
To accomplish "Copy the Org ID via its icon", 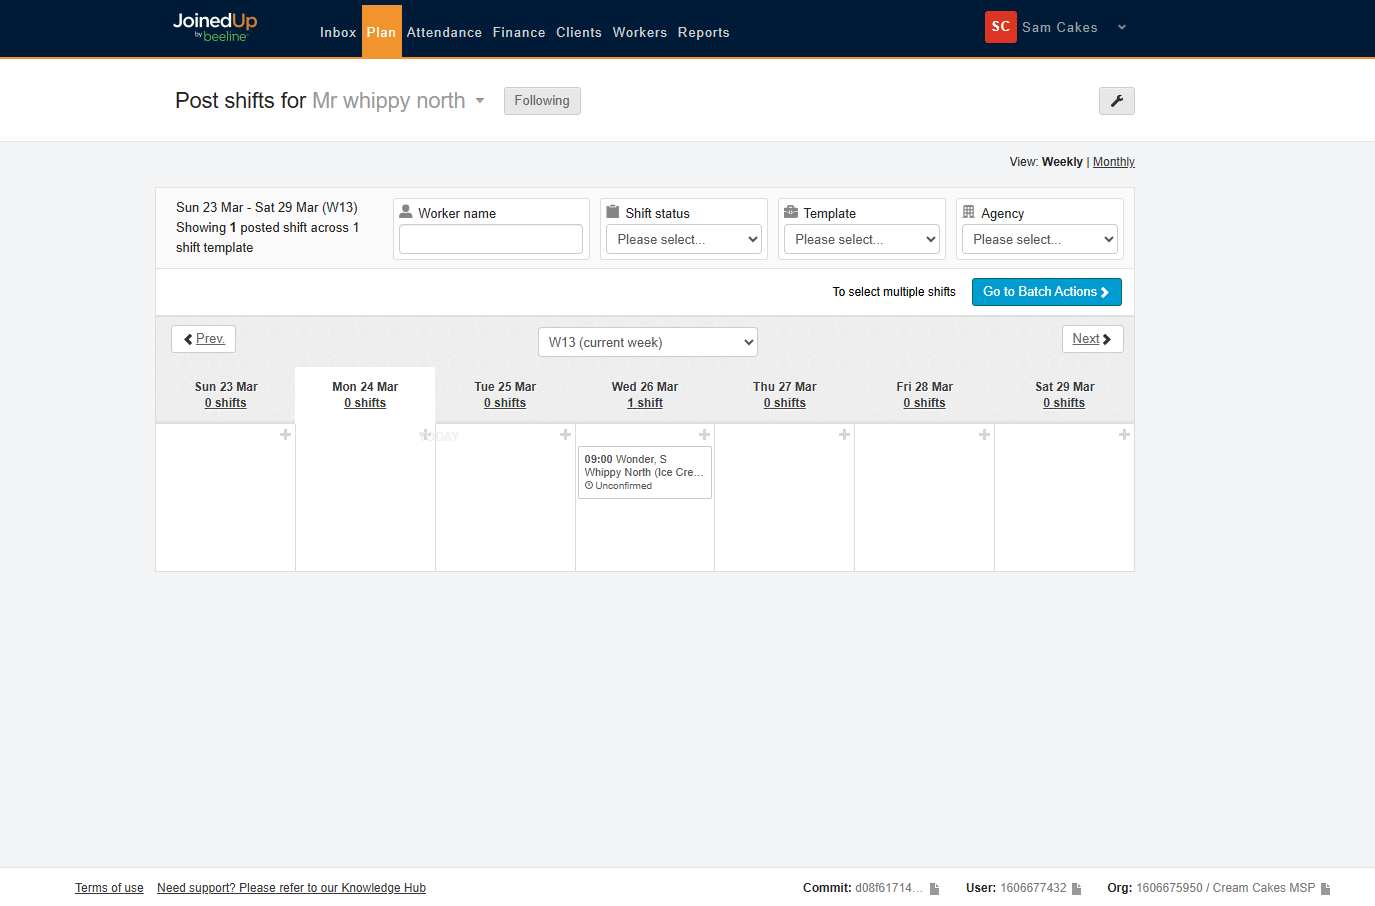I will [1325, 889].
